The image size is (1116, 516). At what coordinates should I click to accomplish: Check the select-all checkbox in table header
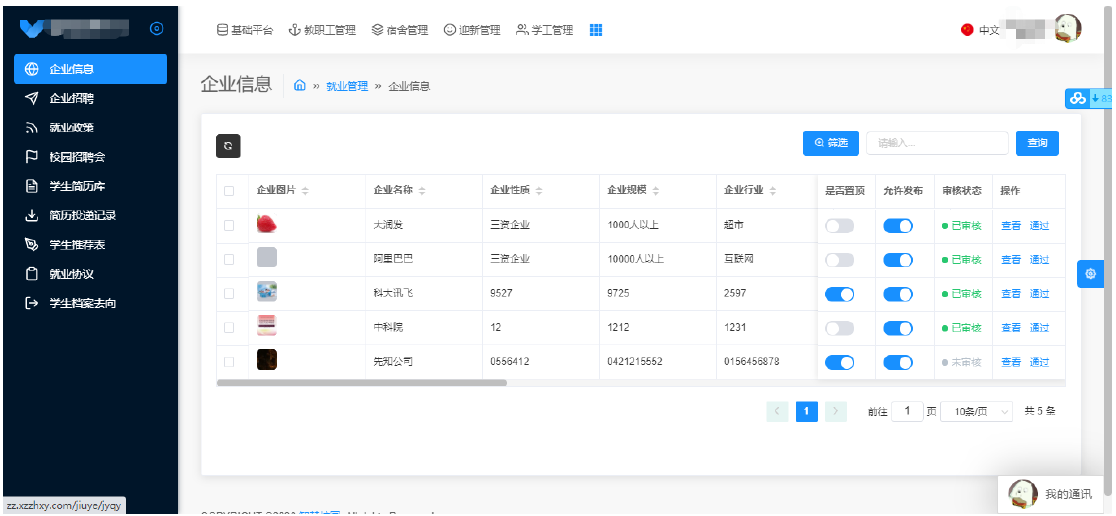pos(229,191)
